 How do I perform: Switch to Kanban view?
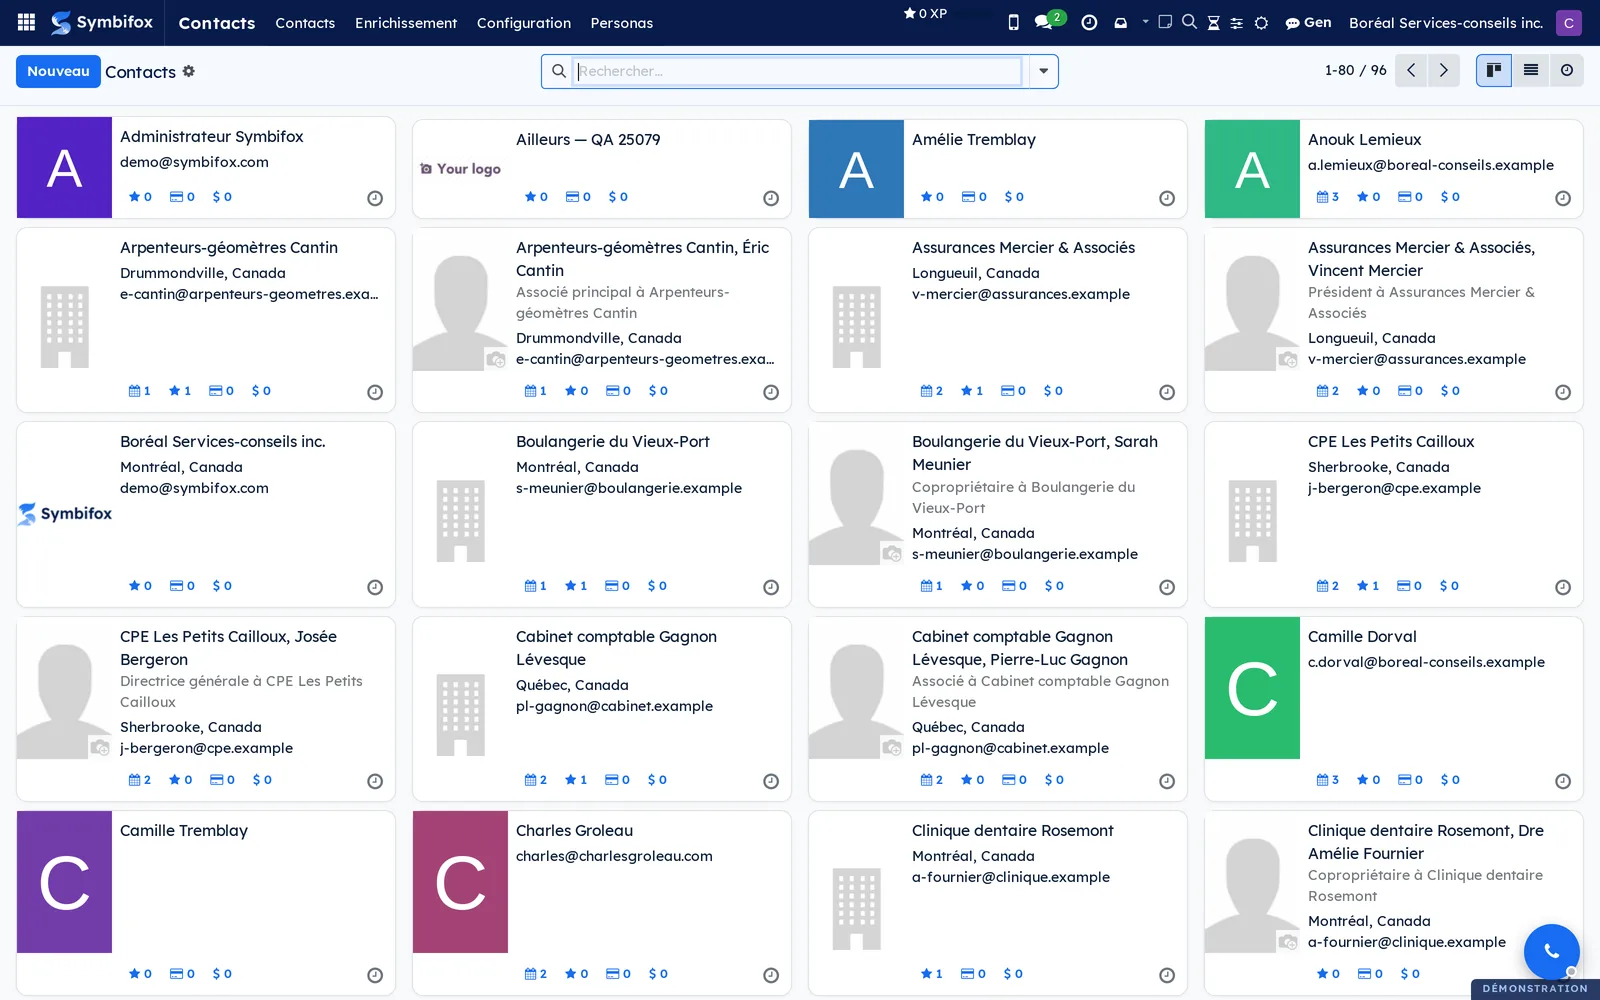click(1494, 70)
